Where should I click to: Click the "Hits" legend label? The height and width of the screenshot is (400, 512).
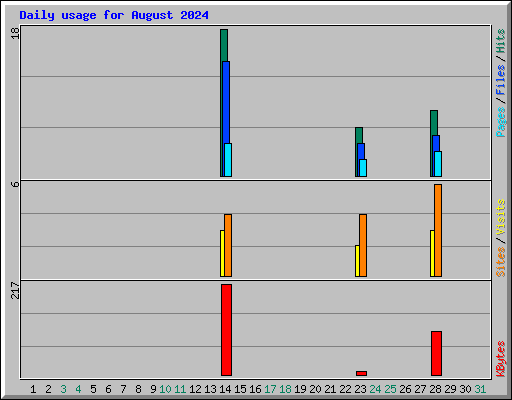[x=501, y=41]
